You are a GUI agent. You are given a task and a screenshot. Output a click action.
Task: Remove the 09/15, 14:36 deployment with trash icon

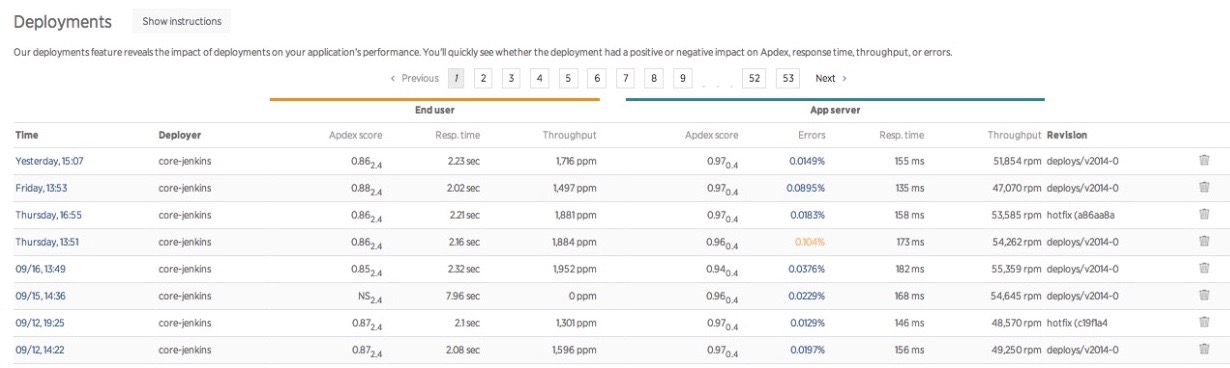[1204, 295]
